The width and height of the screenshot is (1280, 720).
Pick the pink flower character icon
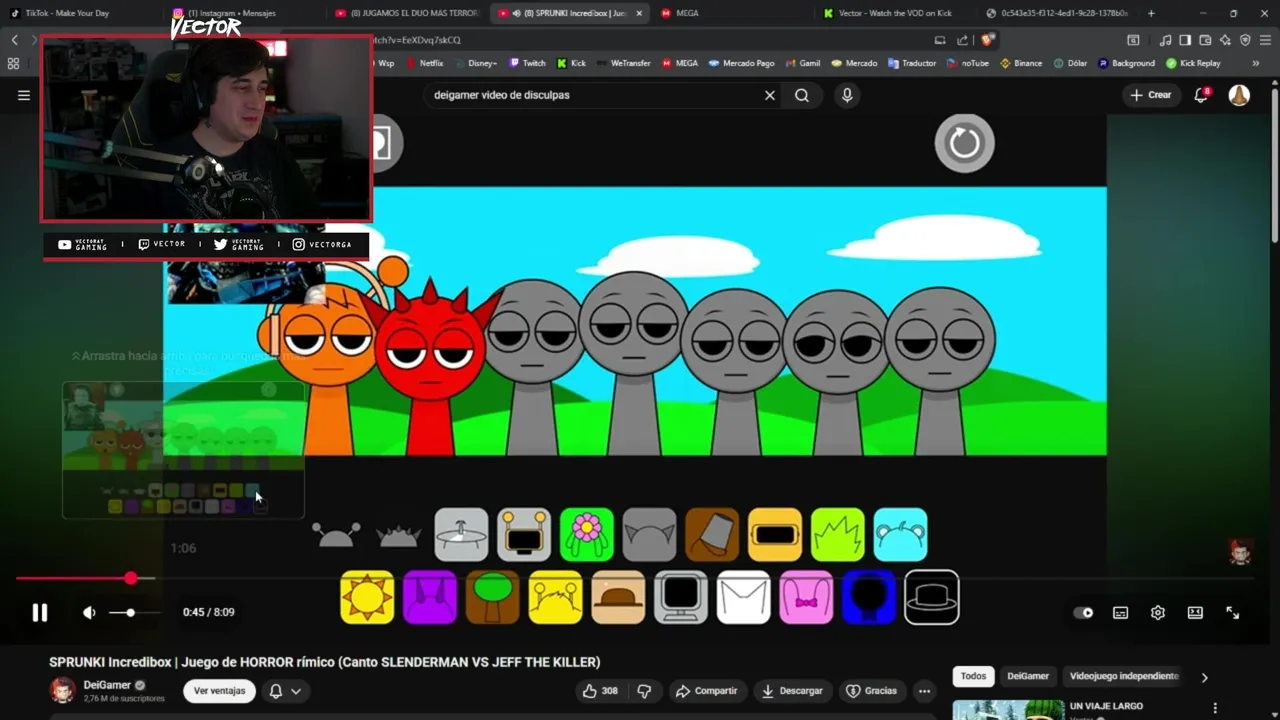click(587, 535)
